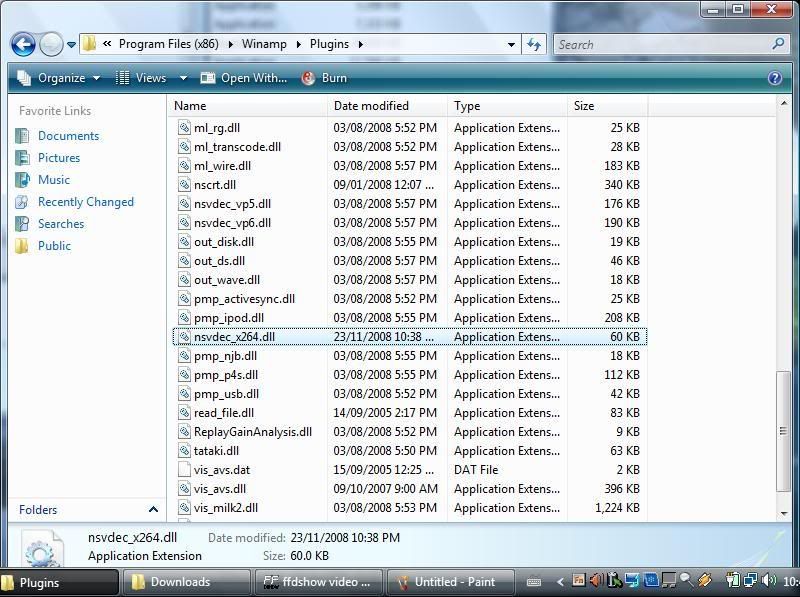Screen dimensions: 800x597
Task: Select vis_avs.dat file icon
Action: [184, 470]
